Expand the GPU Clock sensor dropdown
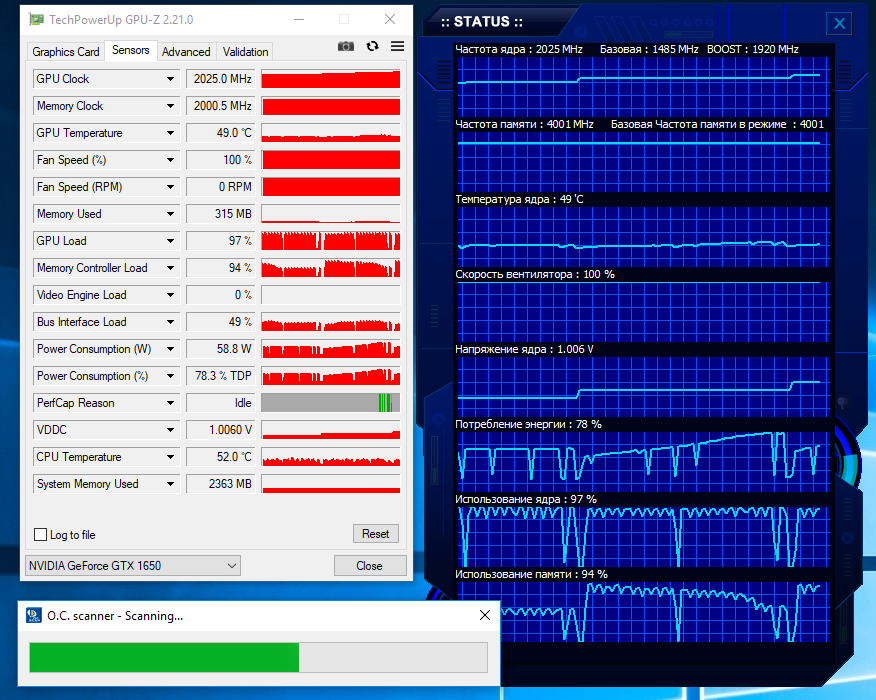 click(x=170, y=79)
